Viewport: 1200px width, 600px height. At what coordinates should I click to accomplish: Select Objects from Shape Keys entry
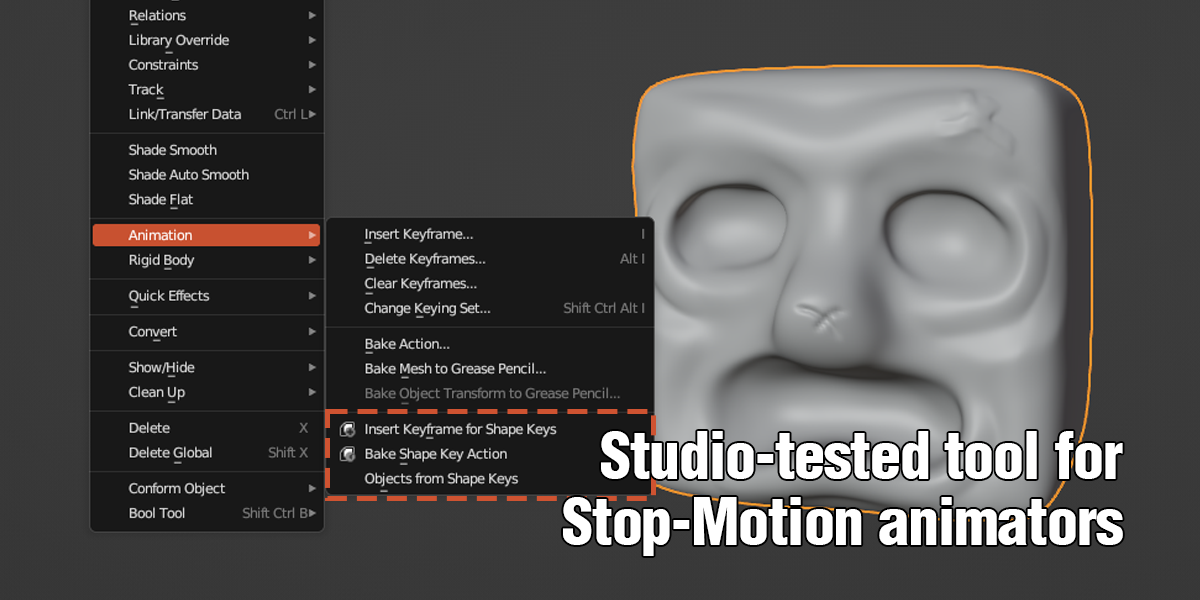(441, 479)
